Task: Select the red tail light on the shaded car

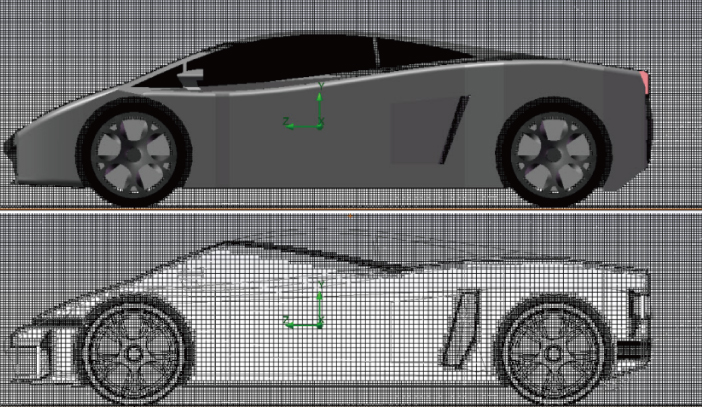Action: click(645, 82)
